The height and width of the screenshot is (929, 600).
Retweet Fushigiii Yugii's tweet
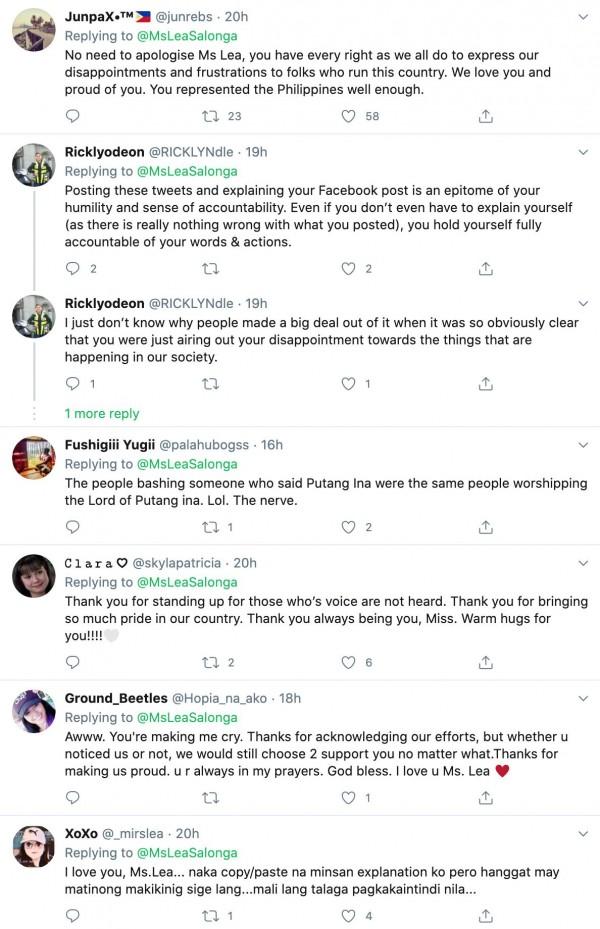click(210, 527)
